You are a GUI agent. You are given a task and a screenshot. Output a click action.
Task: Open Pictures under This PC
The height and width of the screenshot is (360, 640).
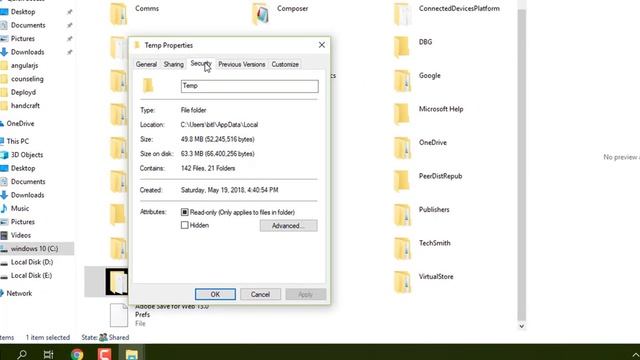pos(22,222)
